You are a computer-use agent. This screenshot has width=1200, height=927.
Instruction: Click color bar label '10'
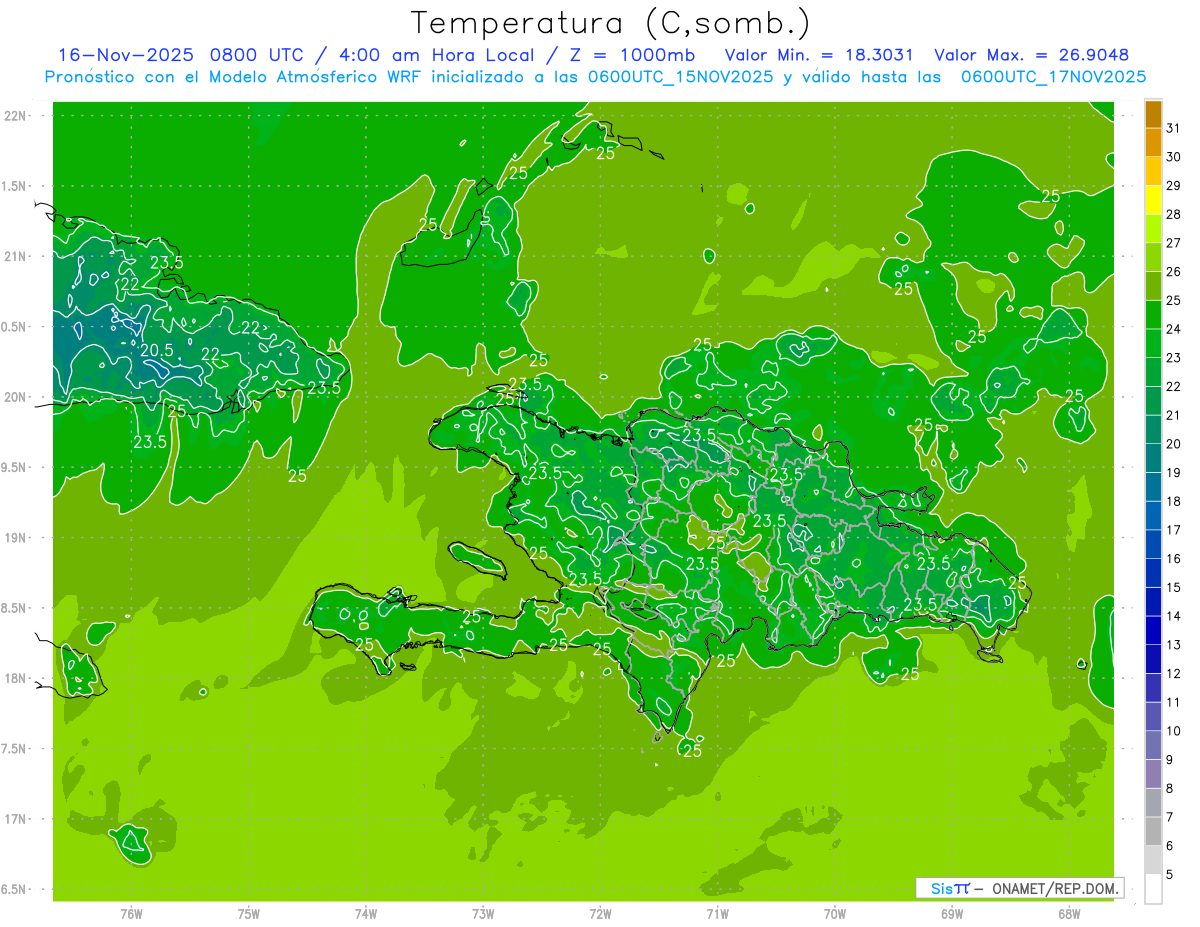(1174, 731)
